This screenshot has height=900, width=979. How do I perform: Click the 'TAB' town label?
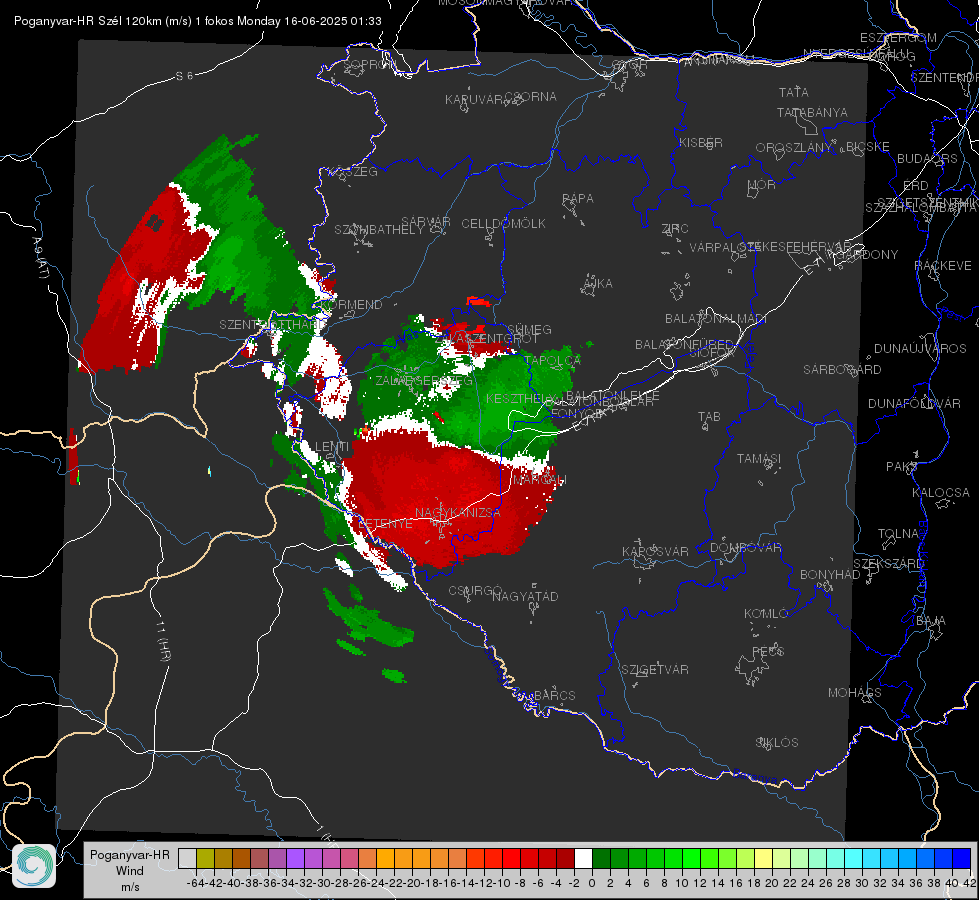click(x=709, y=417)
